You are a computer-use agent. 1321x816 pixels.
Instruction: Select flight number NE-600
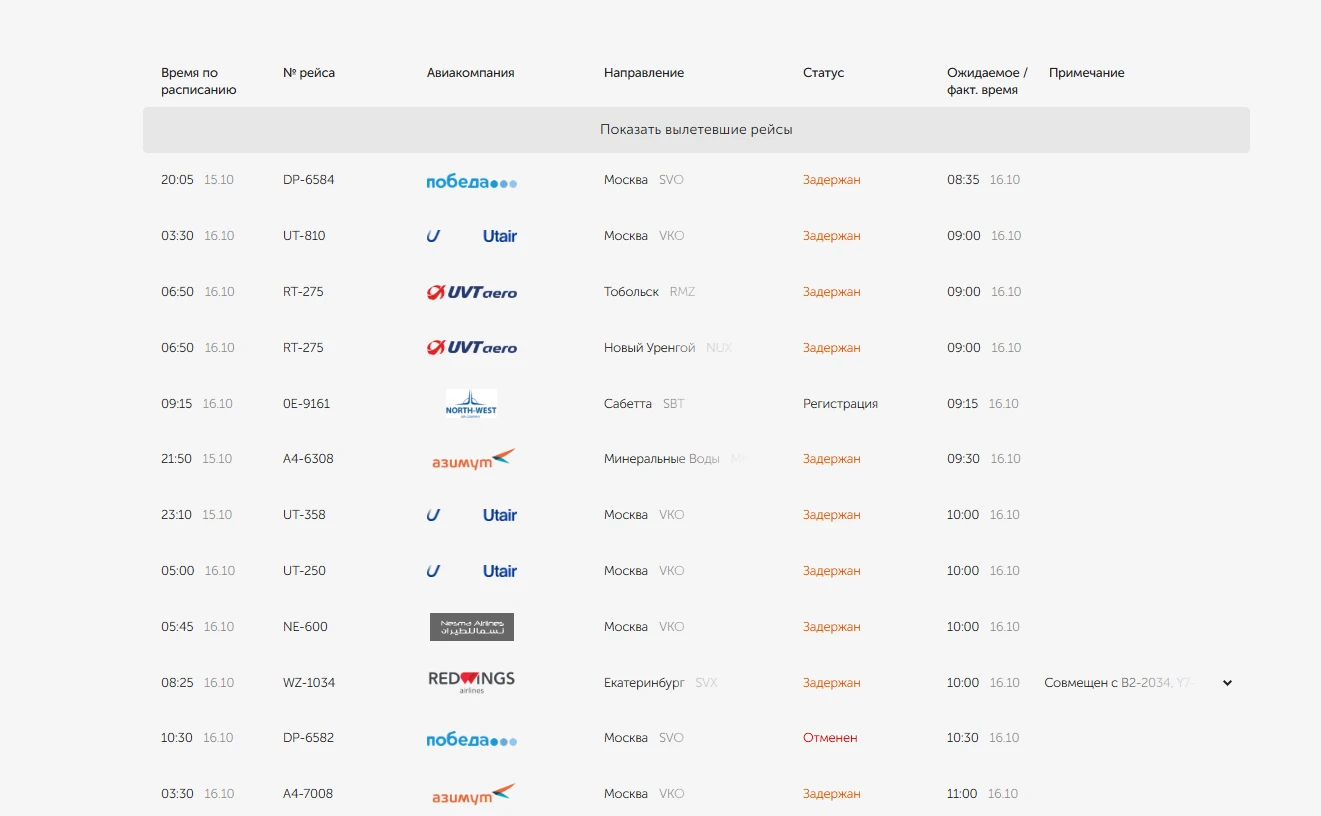tap(305, 627)
